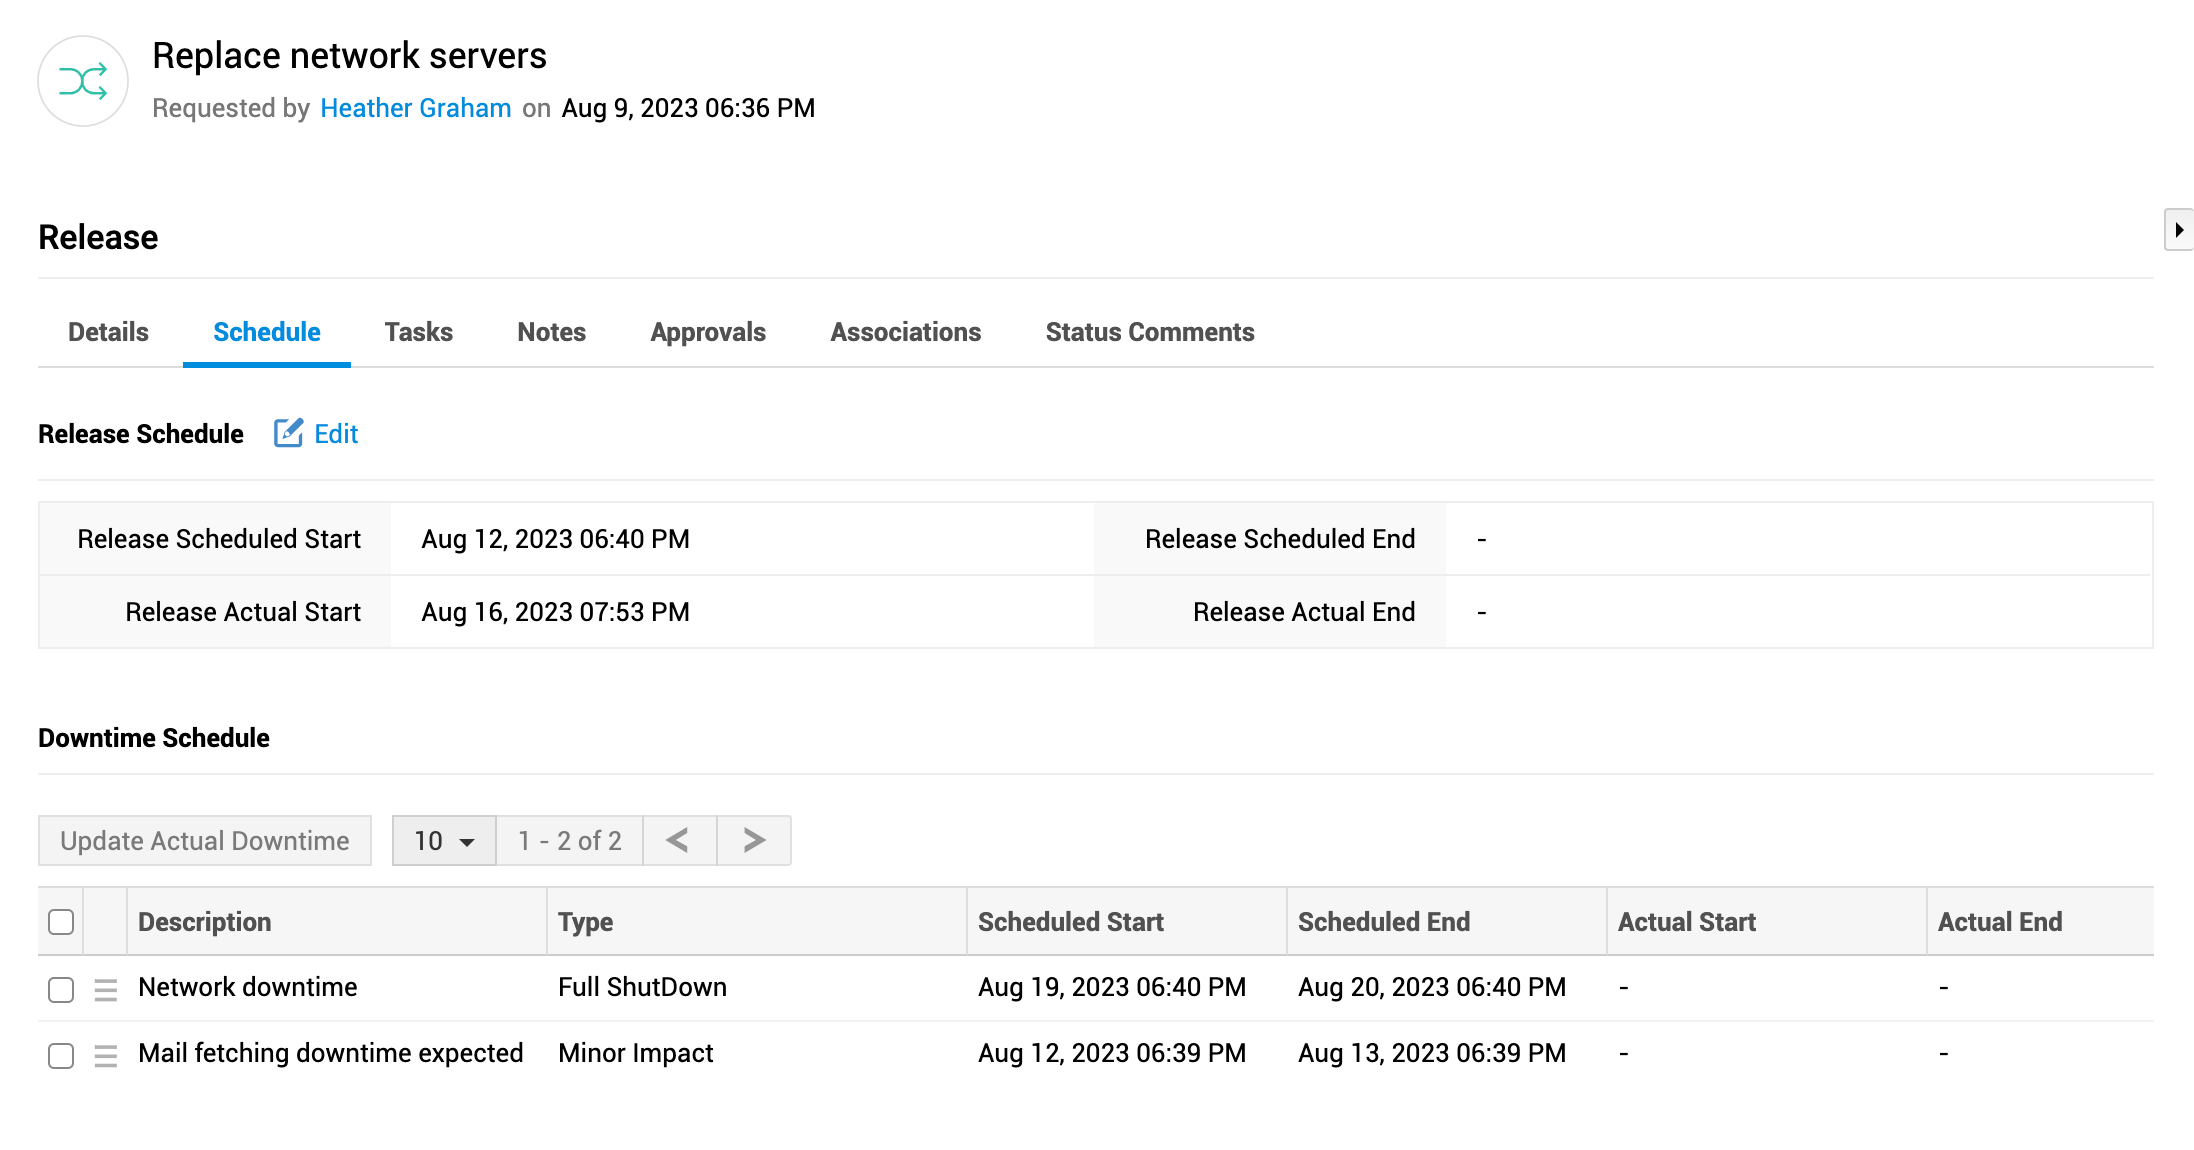Click Release Scheduled Start value Aug 12, 2023
The image size is (2194, 1150).
point(556,539)
